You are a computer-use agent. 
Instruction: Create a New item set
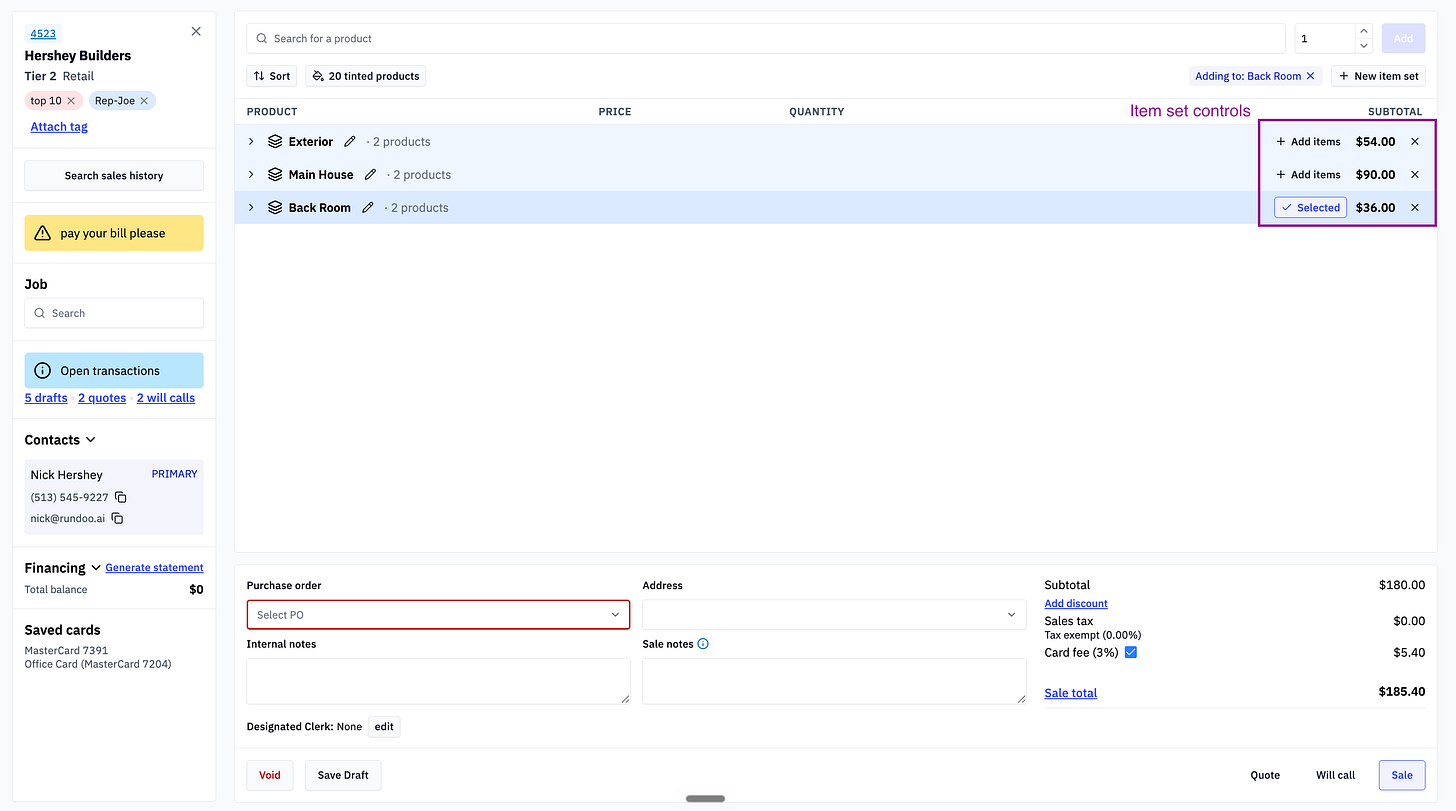(1378, 76)
